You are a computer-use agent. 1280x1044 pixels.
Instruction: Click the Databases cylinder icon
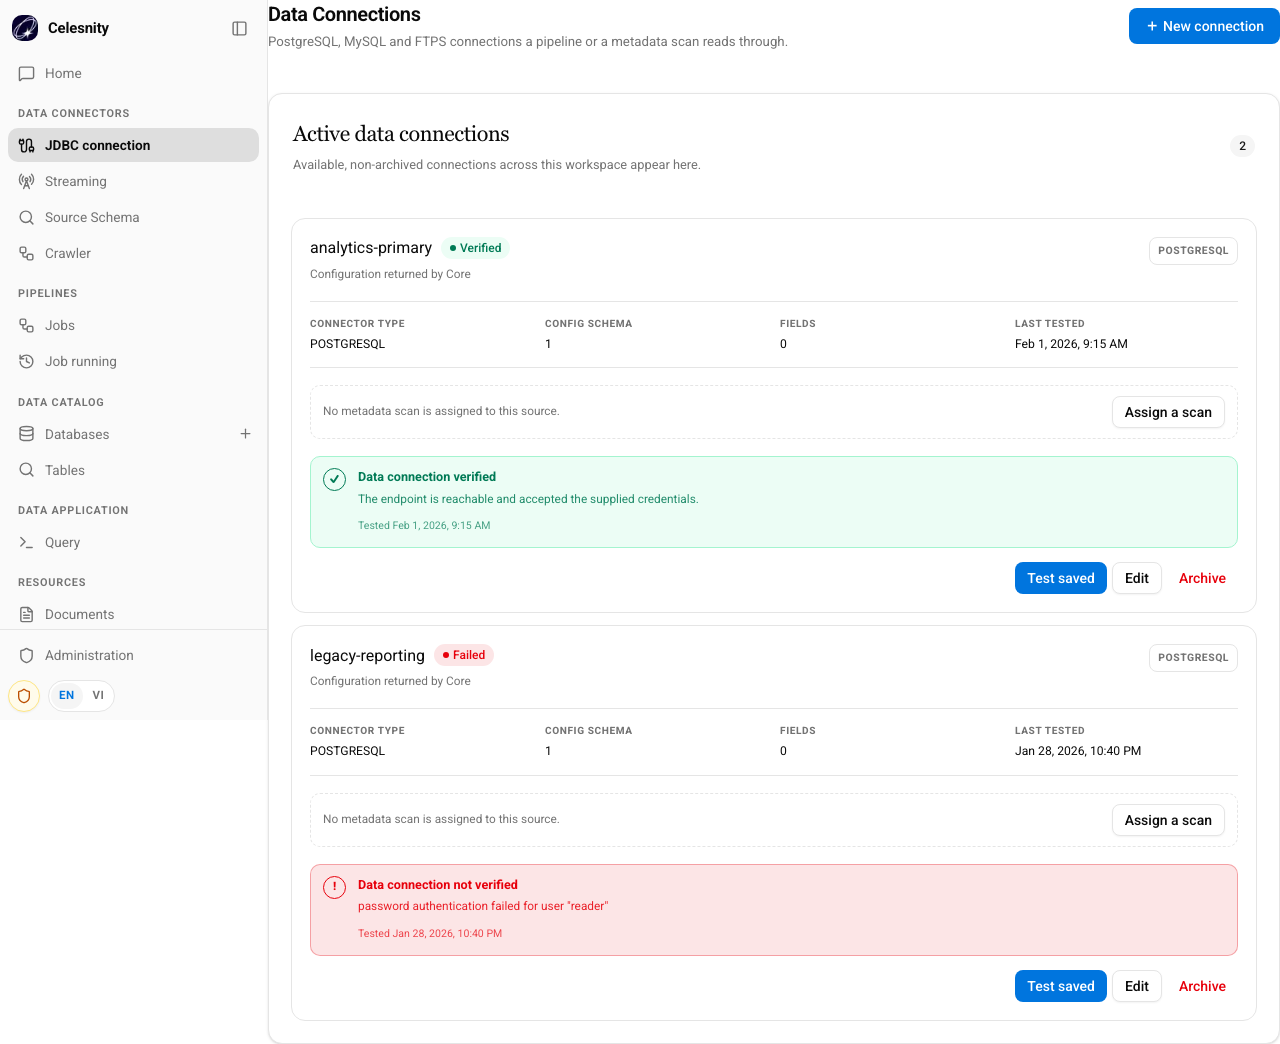pyautogui.click(x=27, y=434)
